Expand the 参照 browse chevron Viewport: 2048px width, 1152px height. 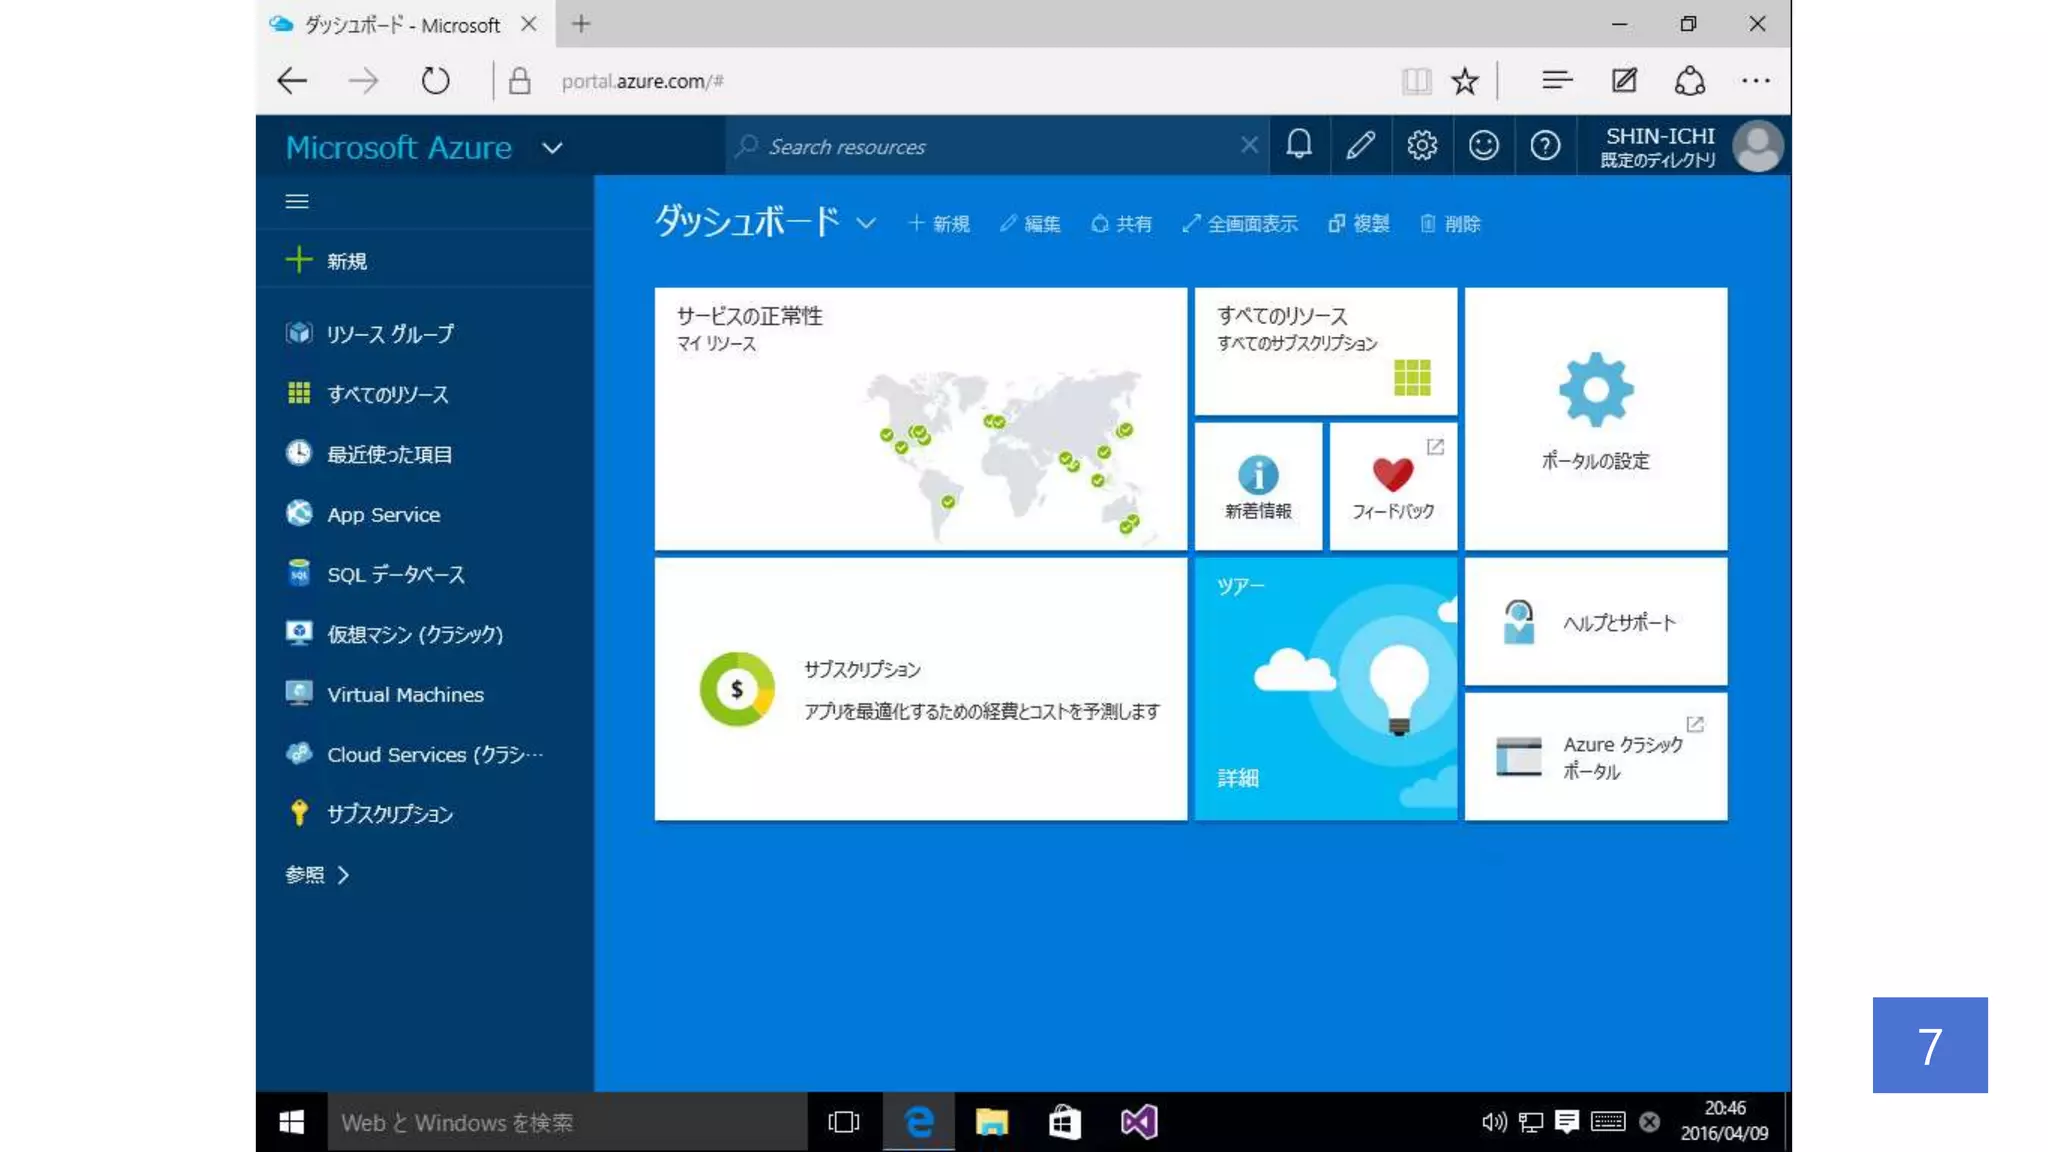coord(343,875)
